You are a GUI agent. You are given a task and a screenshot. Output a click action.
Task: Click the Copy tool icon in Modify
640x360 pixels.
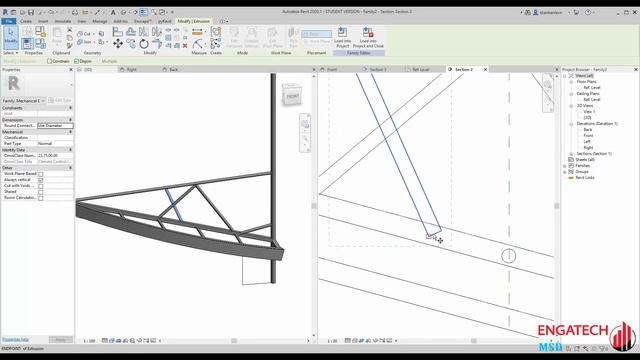131,44
